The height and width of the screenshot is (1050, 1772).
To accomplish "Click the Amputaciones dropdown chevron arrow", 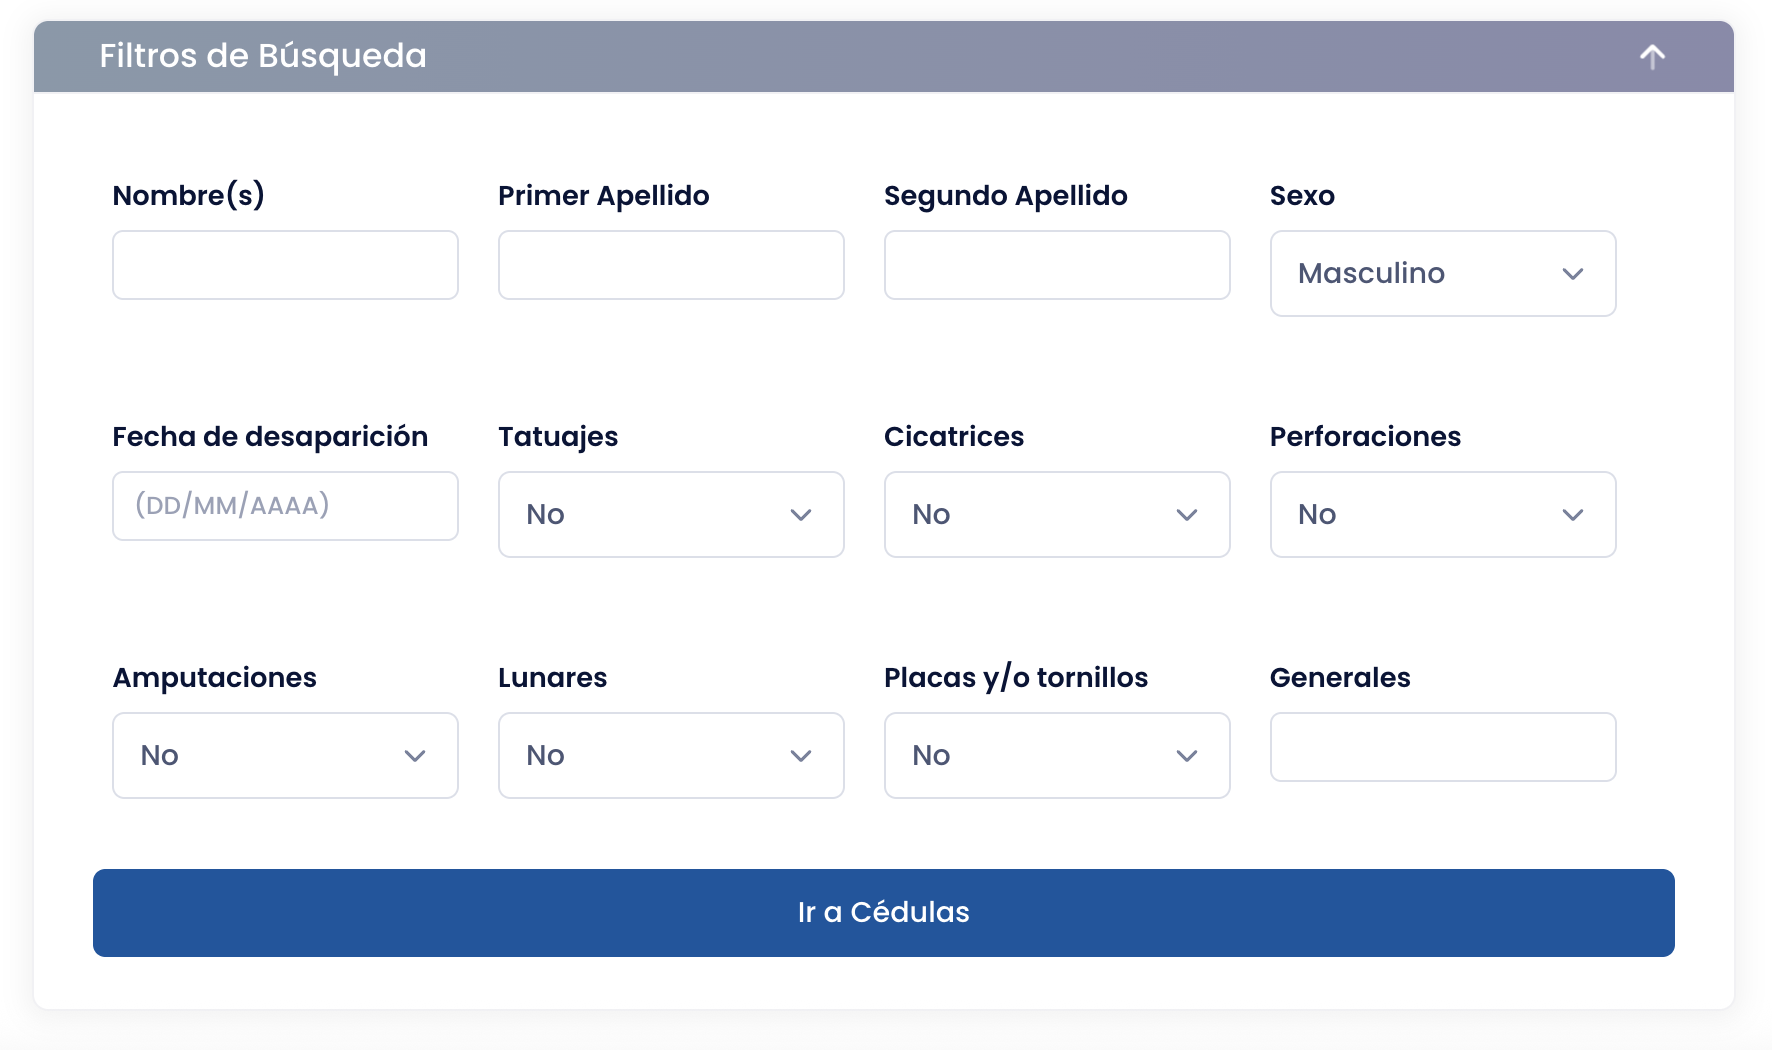I will pos(414,756).
